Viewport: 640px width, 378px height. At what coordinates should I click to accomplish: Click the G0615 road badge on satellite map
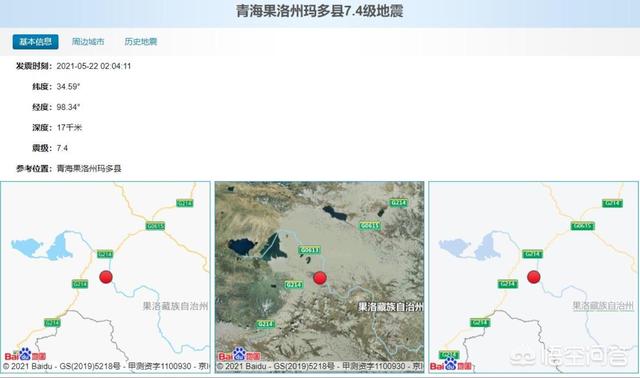(x=370, y=226)
